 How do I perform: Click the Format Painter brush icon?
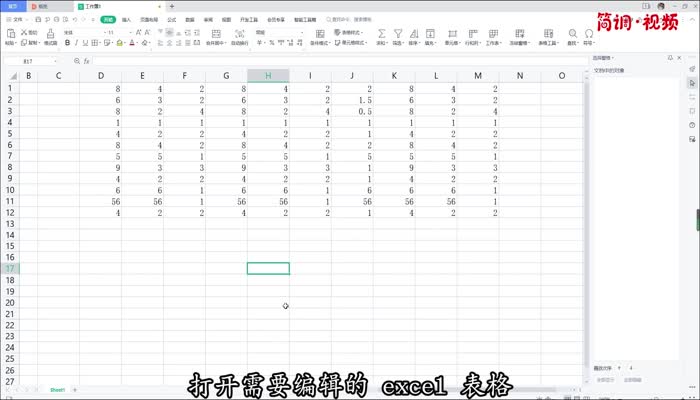pos(50,34)
